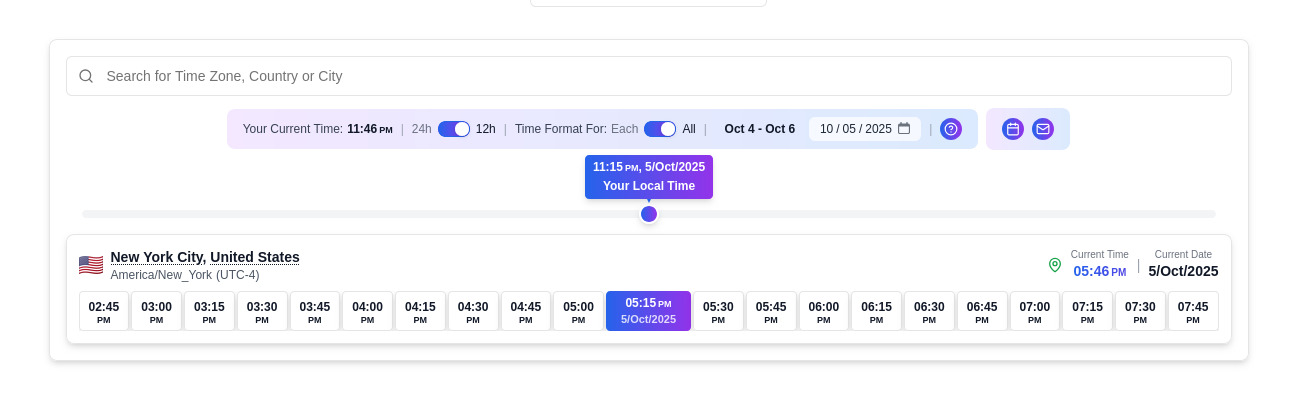Pick the 05:00 PM time cell

(578, 311)
